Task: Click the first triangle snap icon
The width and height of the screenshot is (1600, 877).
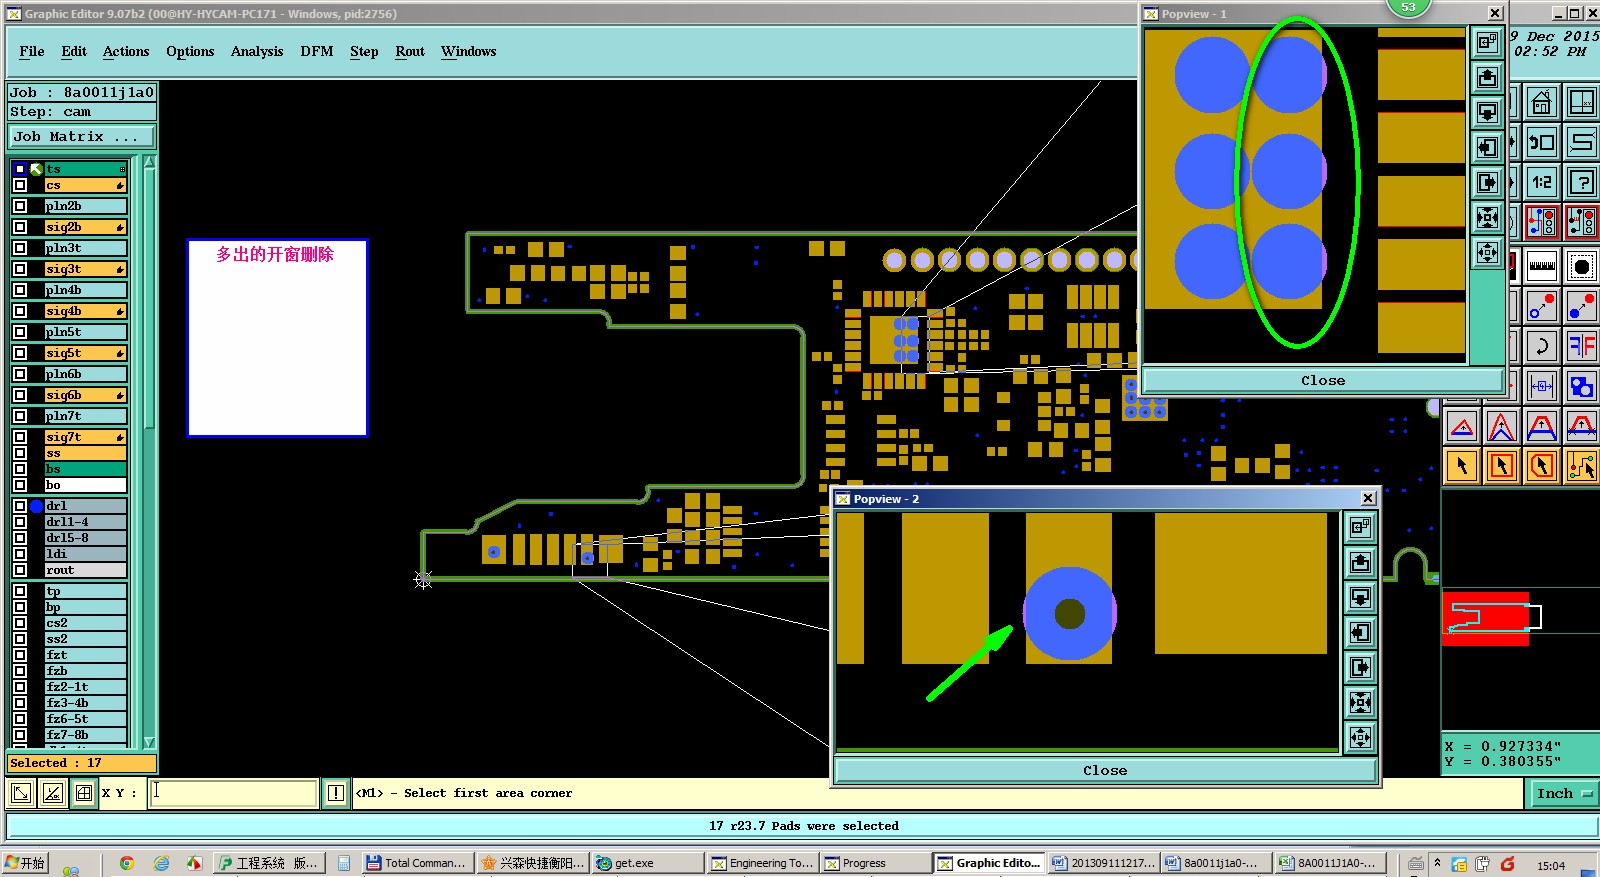Action: point(1462,427)
